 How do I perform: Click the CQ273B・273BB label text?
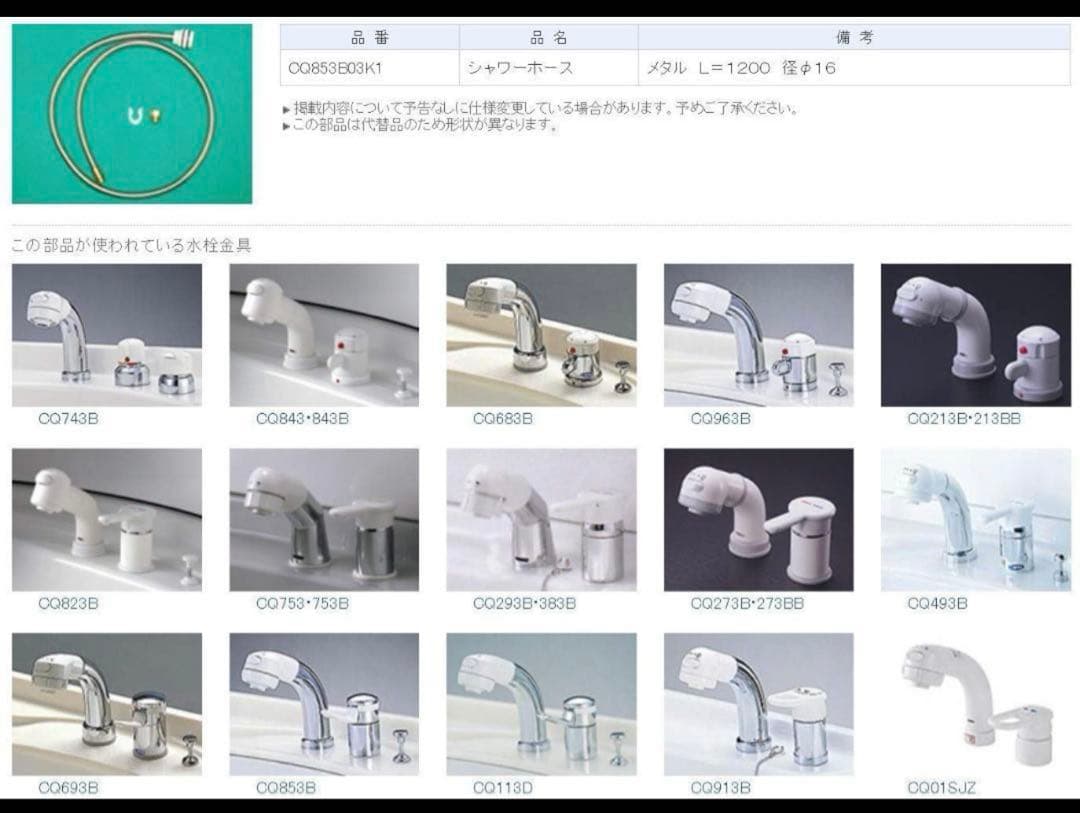[747, 604]
